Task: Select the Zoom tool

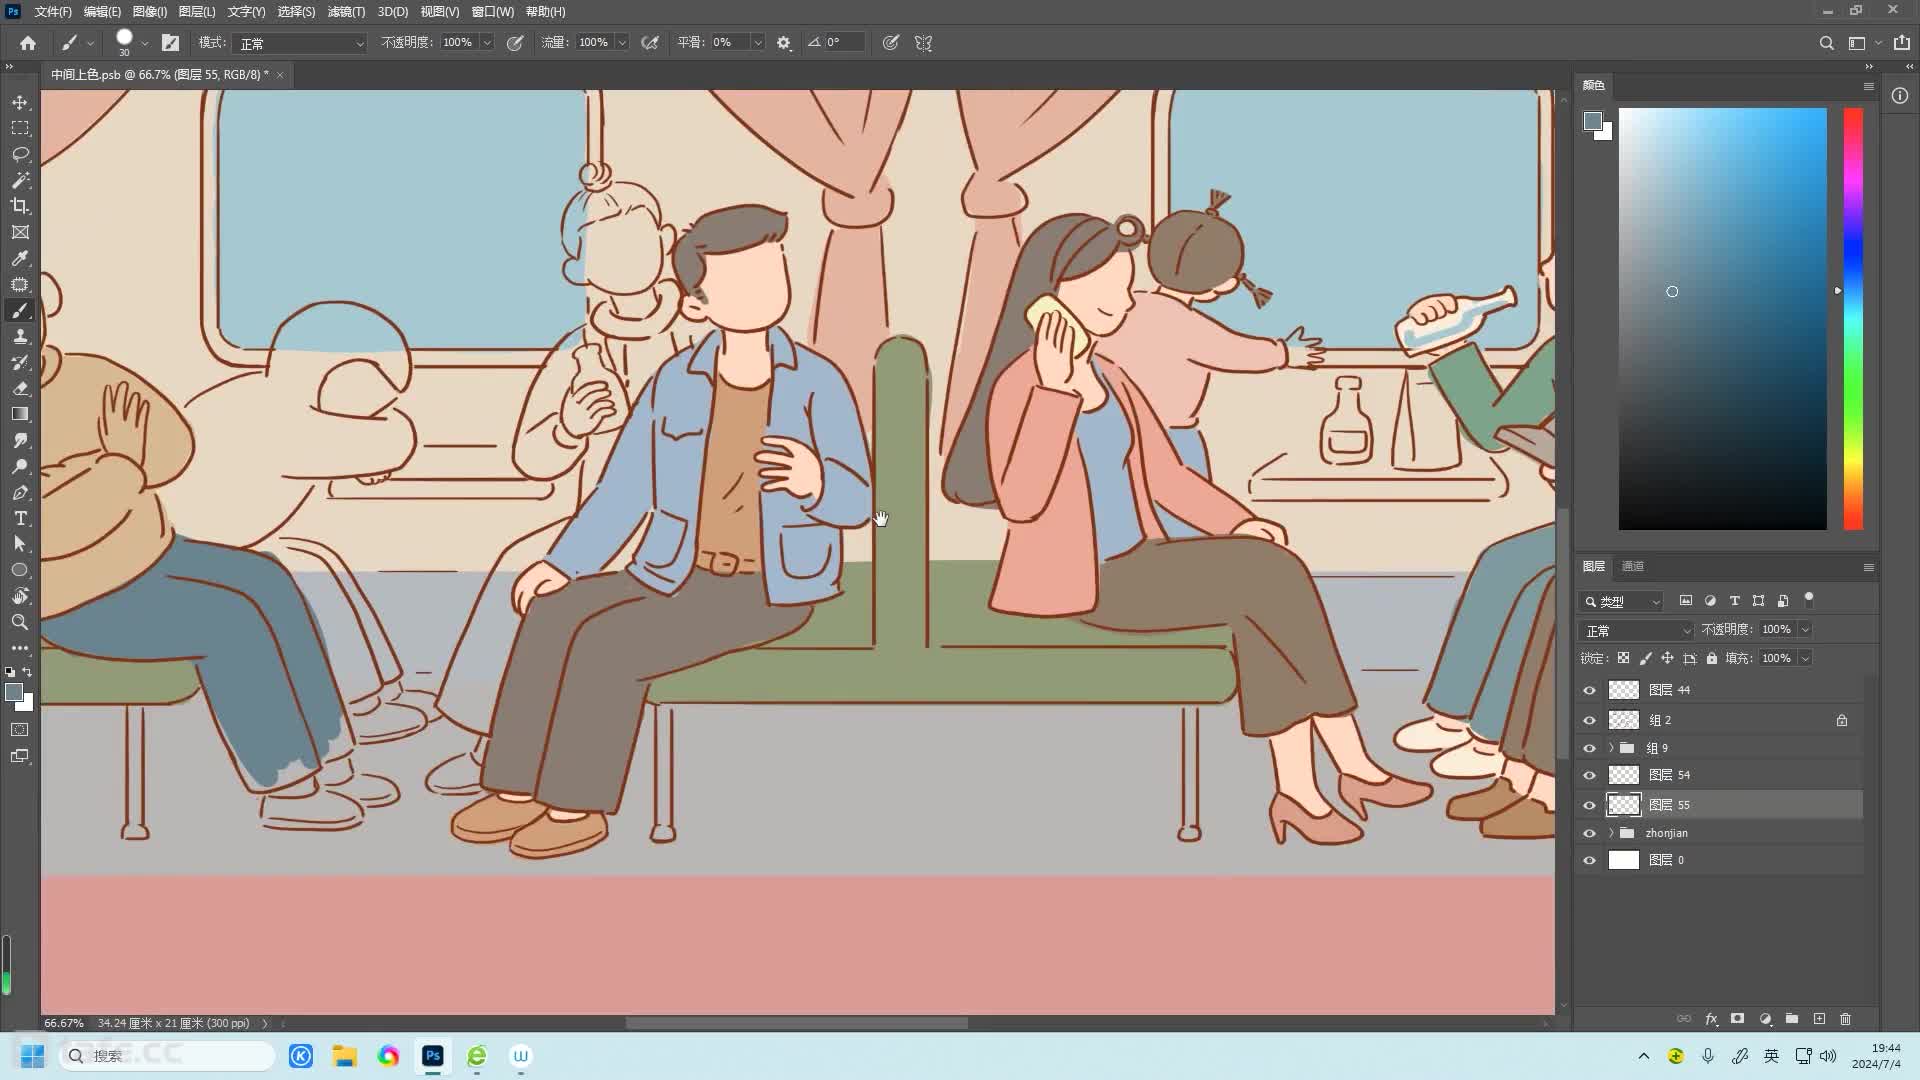Action: 20,622
